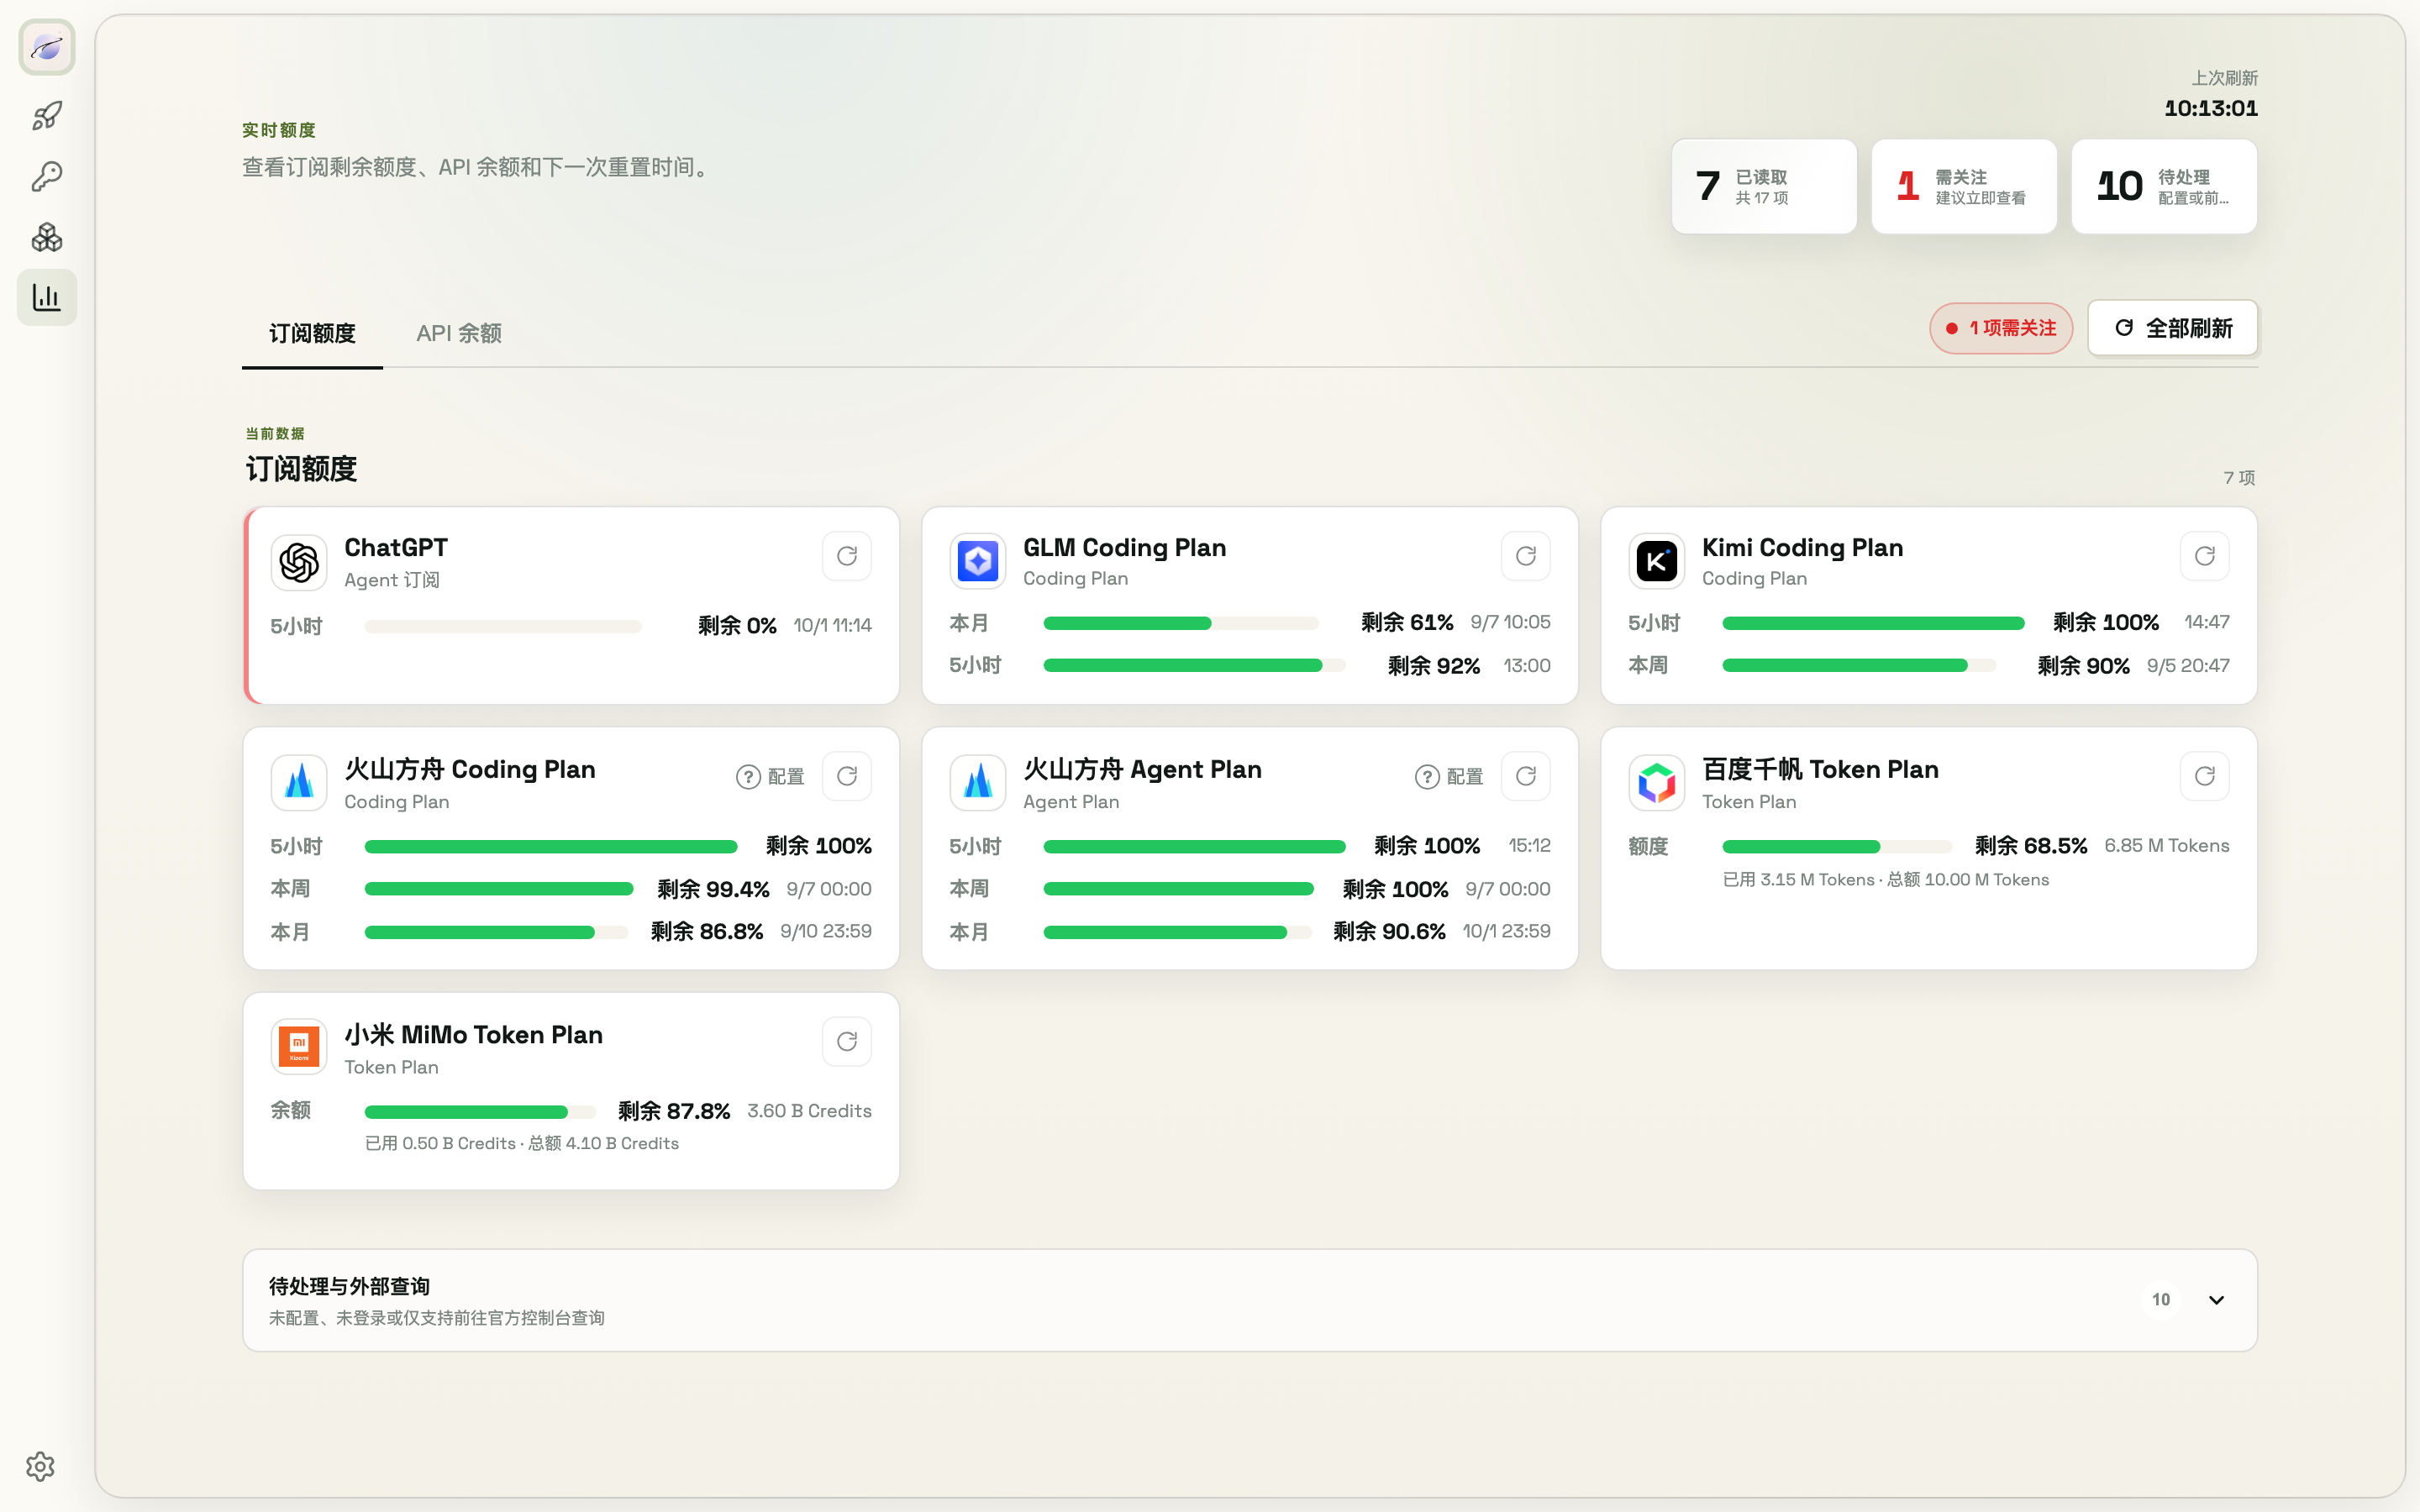Screen dimensions: 2420x1512
Task: Click the 剩余 0% value on ChatGPT
Action: point(737,626)
